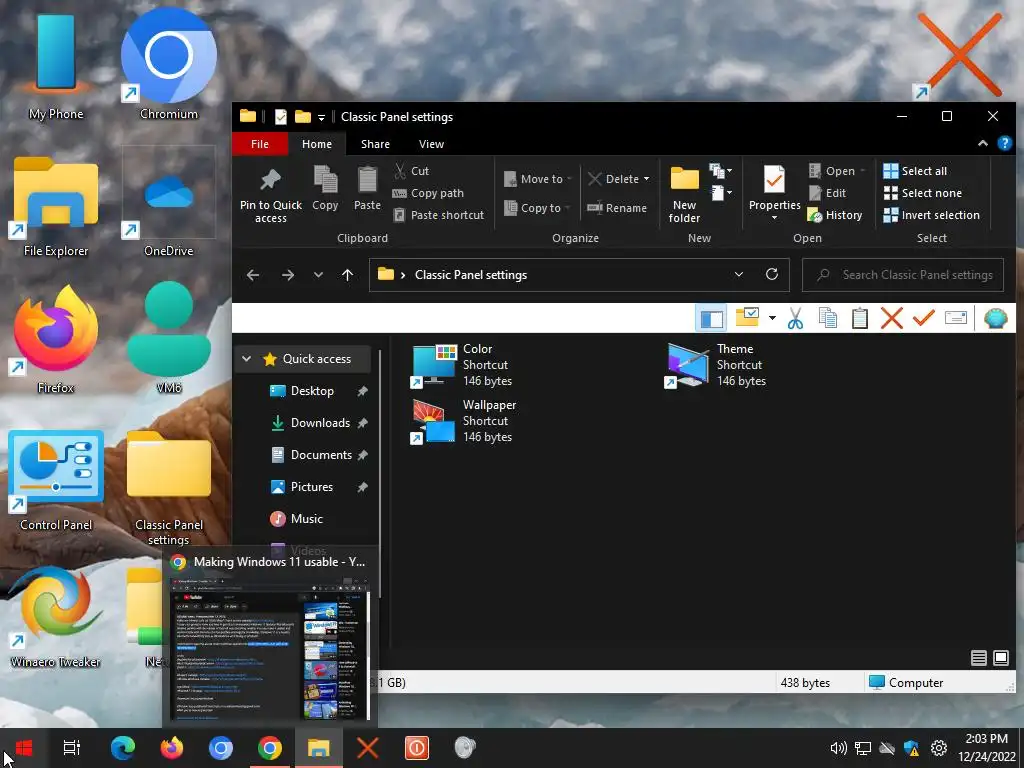This screenshot has height=768, width=1024.
Task: Toggle the navigation pane toolbar icon
Action: coord(711,318)
